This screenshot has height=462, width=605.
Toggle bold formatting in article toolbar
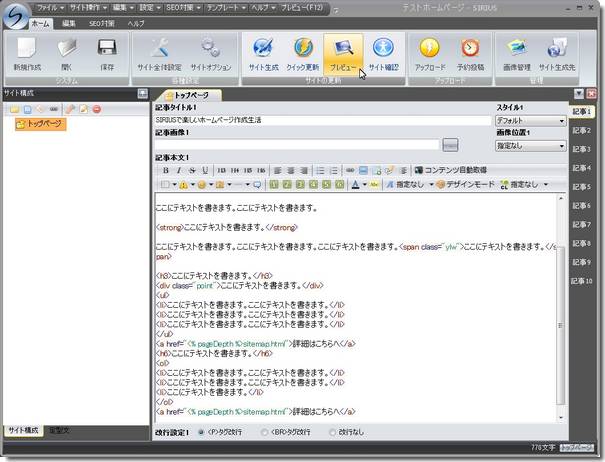[166, 170]
